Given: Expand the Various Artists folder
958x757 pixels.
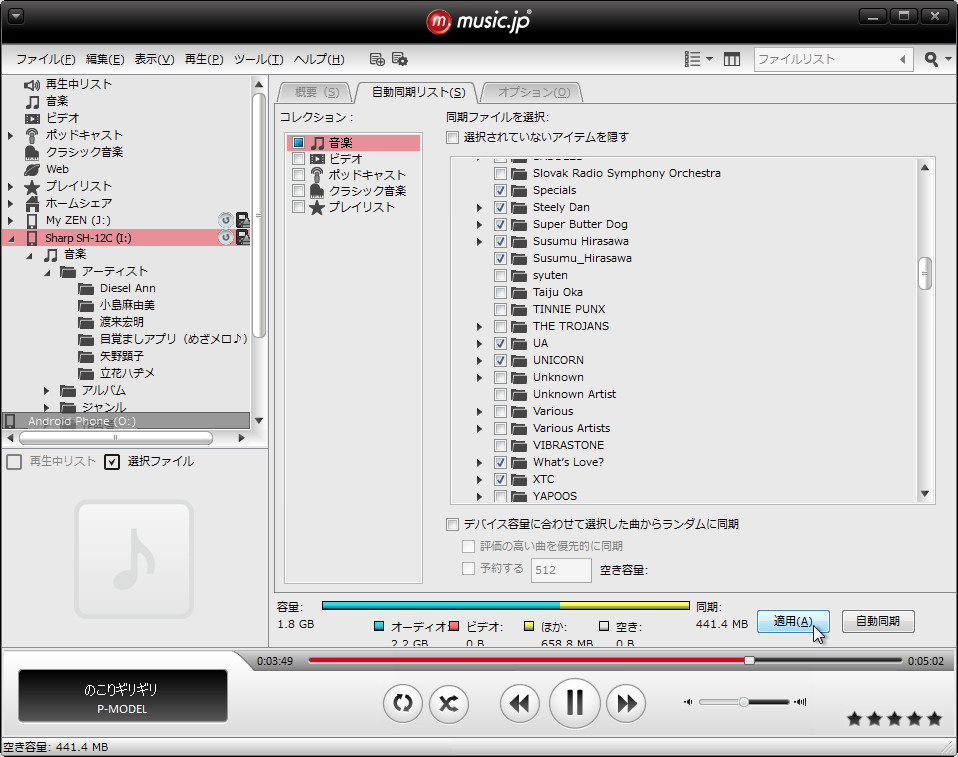Looking at the screenshot, I should tap(480, 429).
